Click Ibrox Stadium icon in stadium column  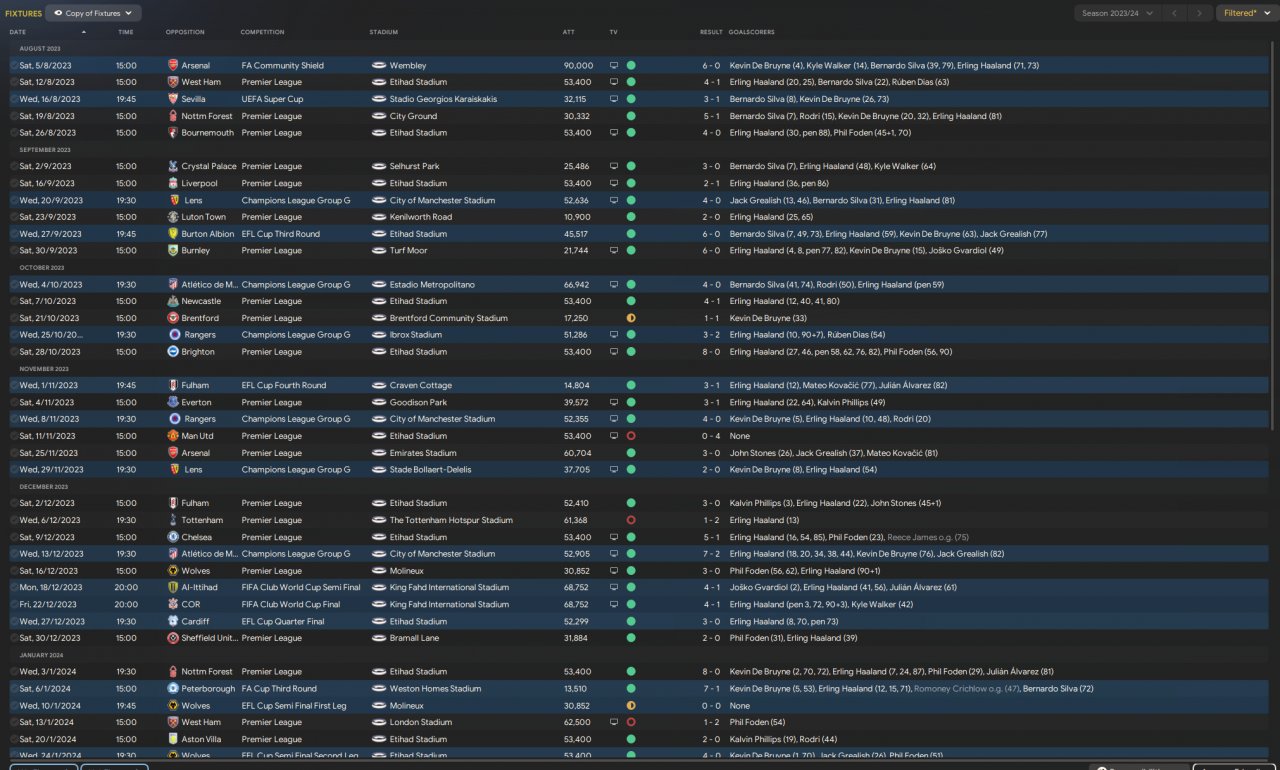(379, 335)
